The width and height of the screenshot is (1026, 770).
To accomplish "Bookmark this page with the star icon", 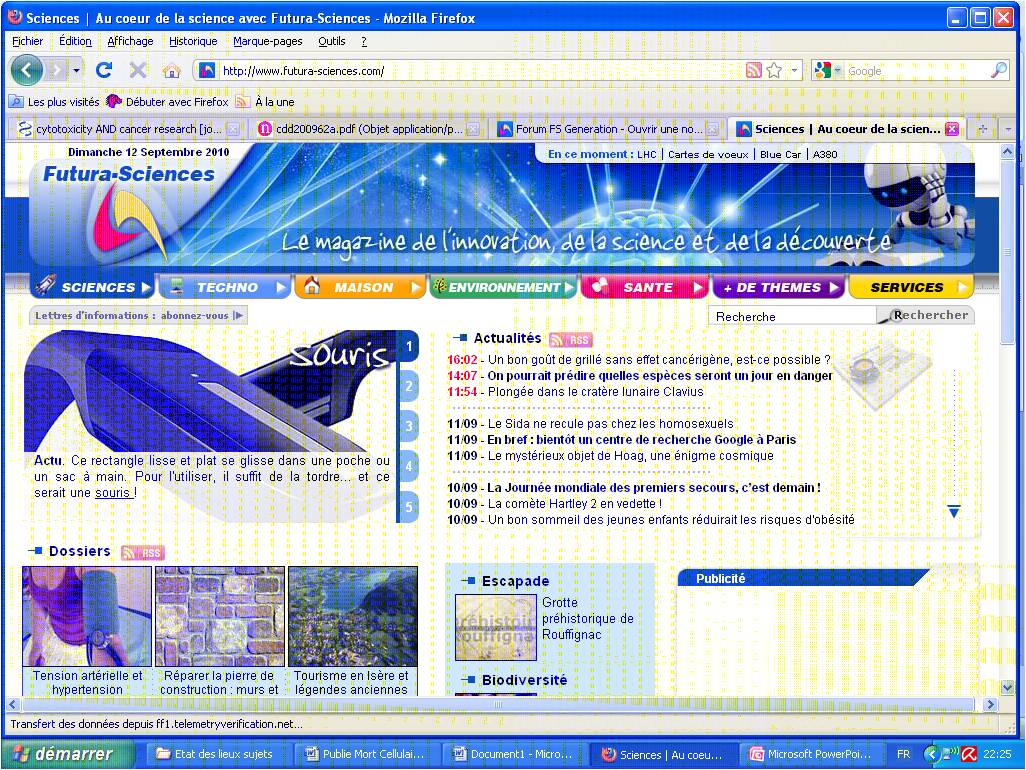I will coord(774,71).
